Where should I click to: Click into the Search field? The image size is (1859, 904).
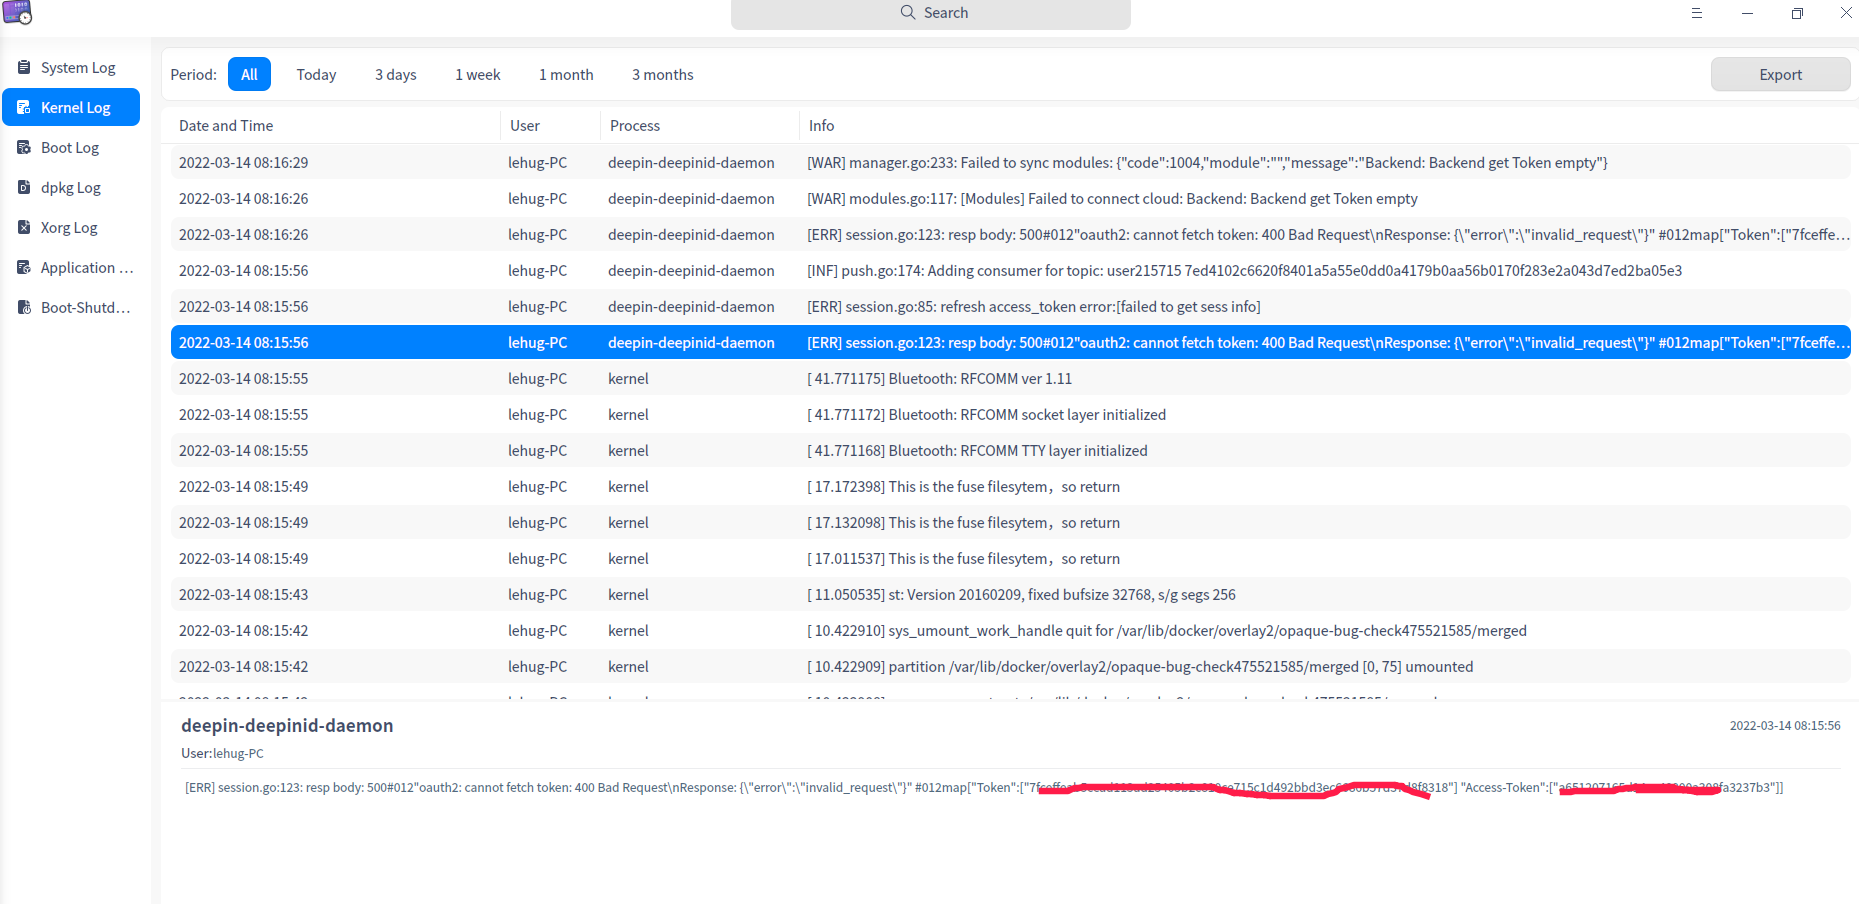pos(960,12)
